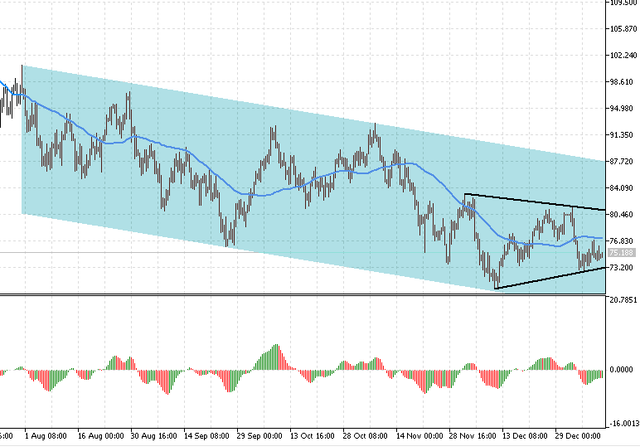Click the 87.720 price axis label
This screenshot has height=447, width=640.
click(622, 162)
